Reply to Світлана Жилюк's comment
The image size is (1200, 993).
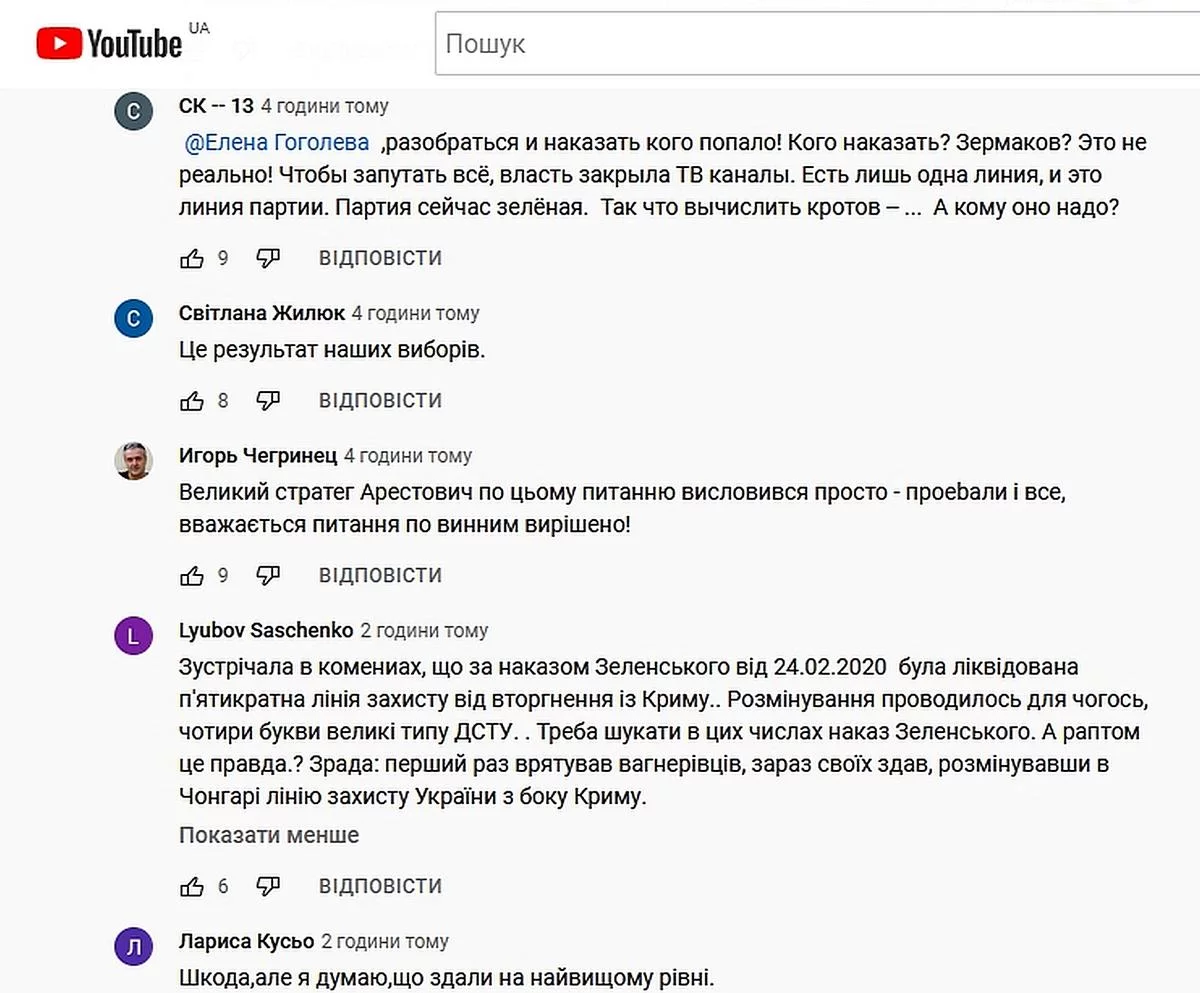[380, 401]
